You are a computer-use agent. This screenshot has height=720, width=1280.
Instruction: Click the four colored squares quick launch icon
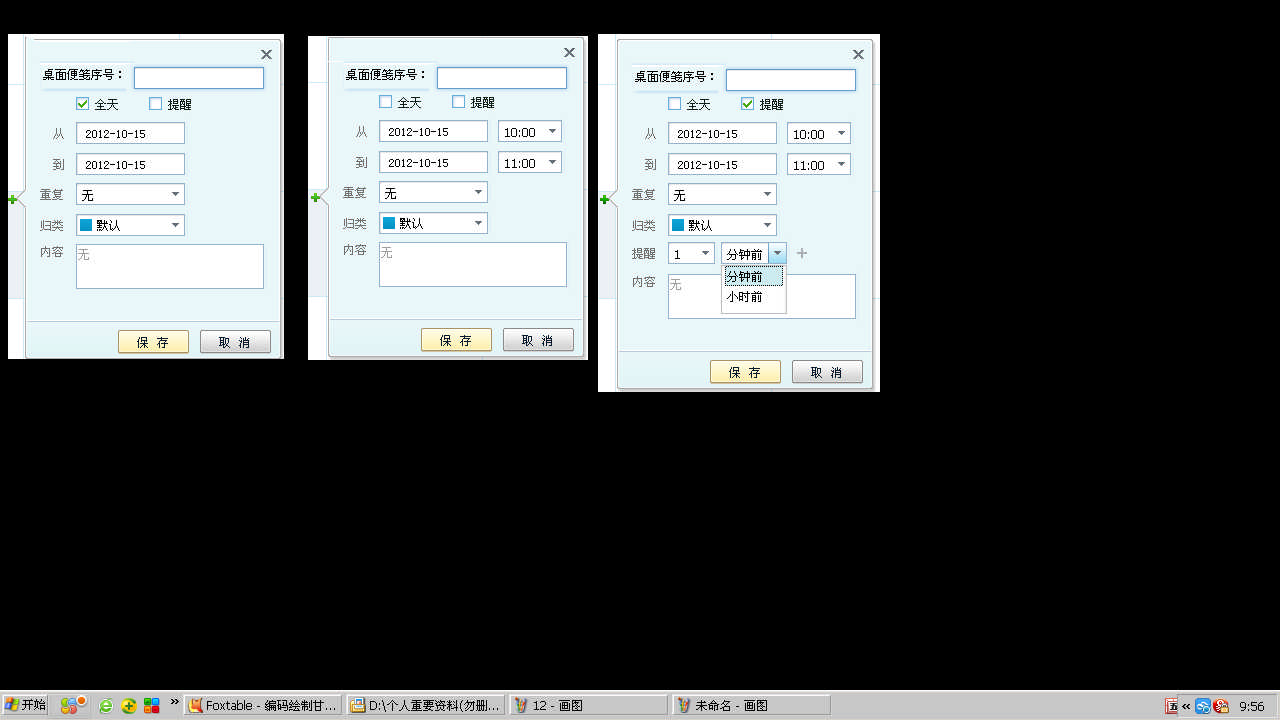tap(152, 706)
